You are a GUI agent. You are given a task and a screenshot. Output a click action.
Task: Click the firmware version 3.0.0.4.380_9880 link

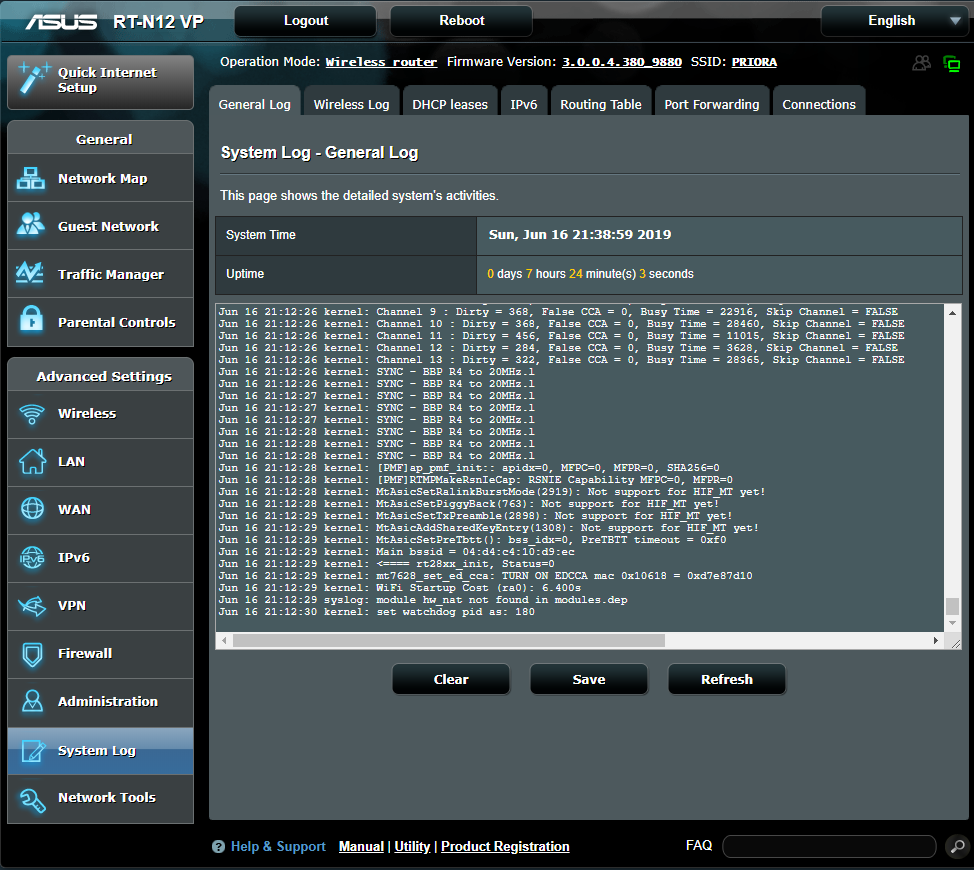point(622,62)
